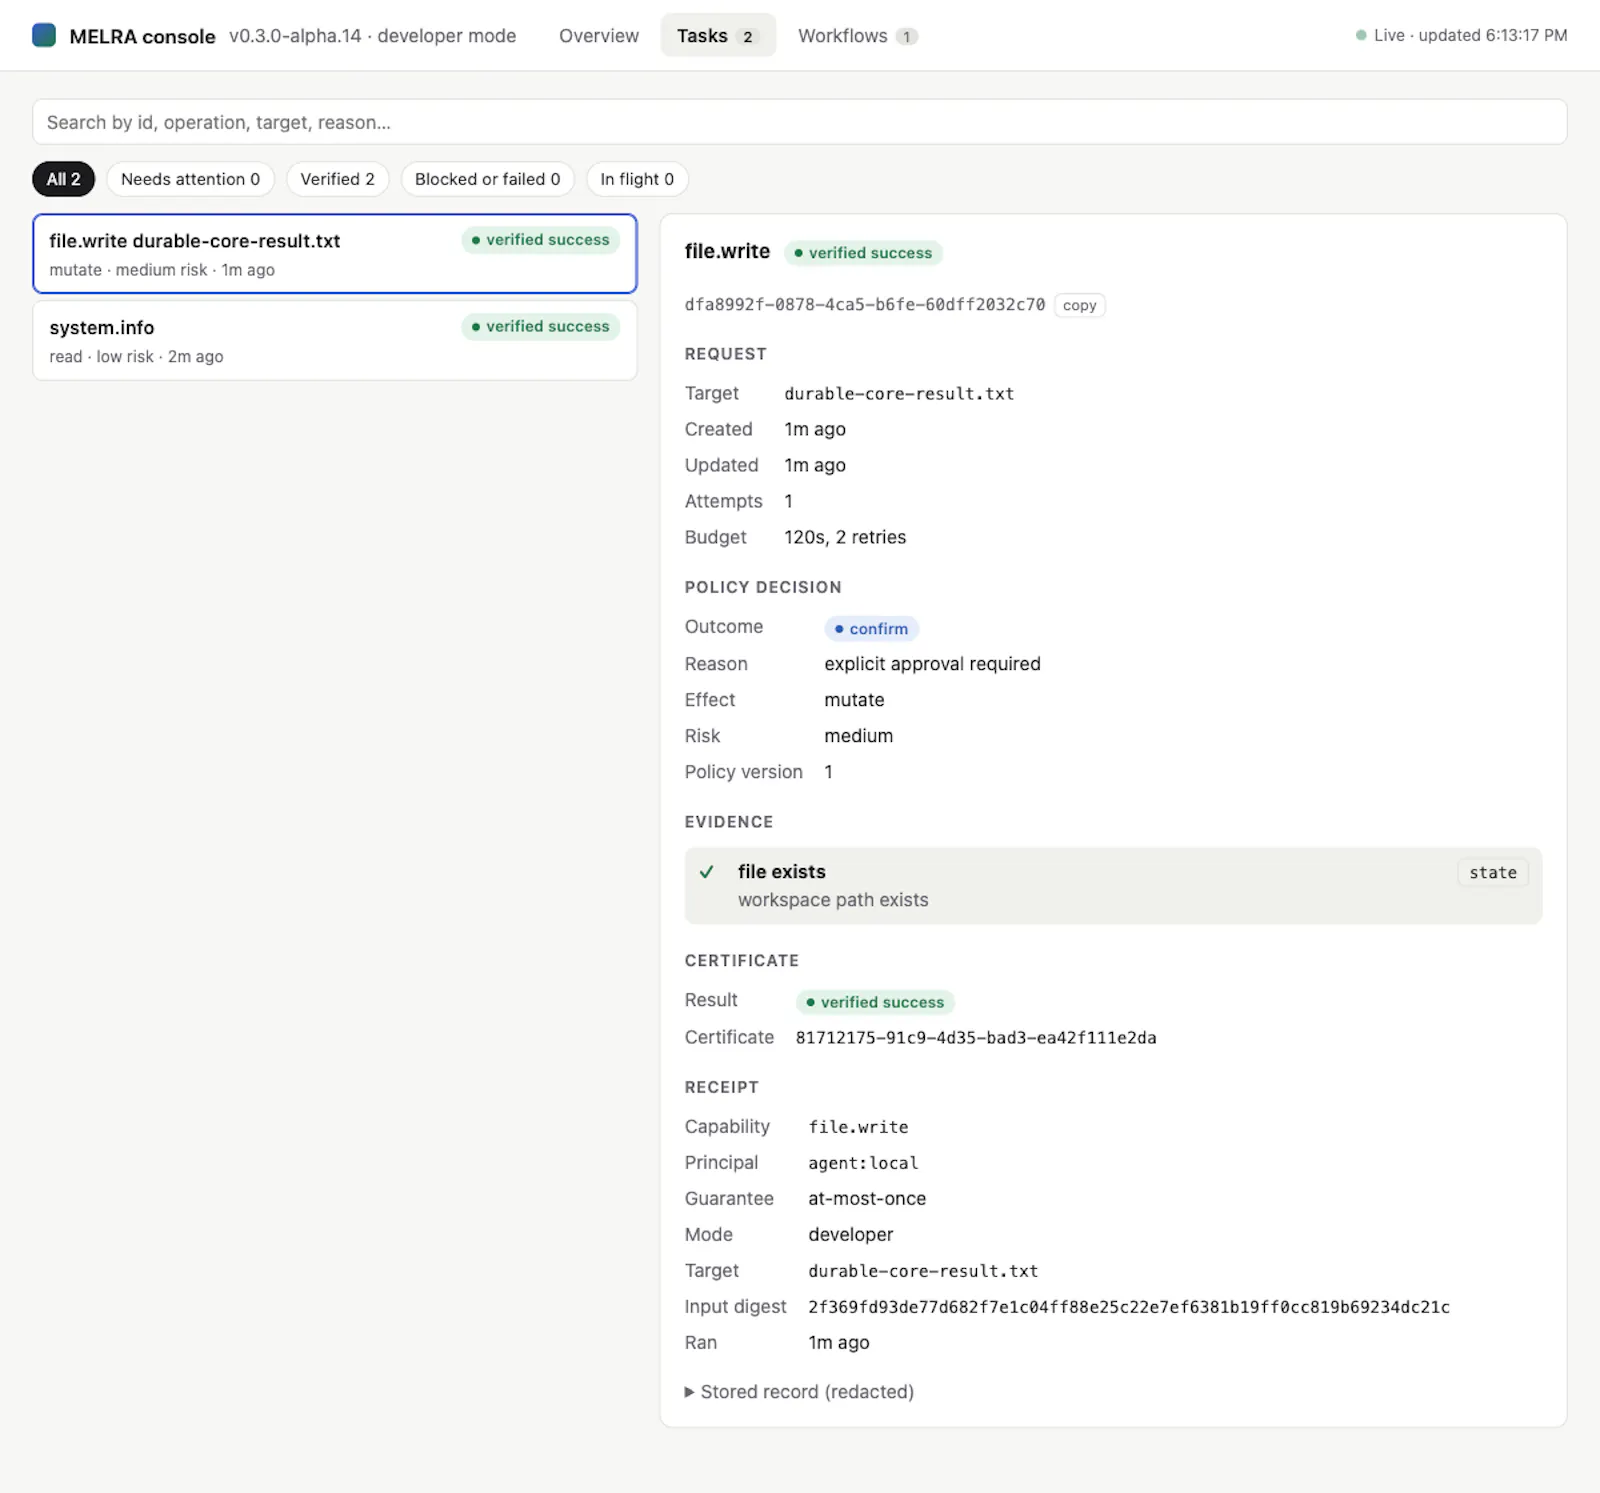Filter by Needs attention 0
The width and height of the screenshot is (1600, 1493).
(190, 179)
